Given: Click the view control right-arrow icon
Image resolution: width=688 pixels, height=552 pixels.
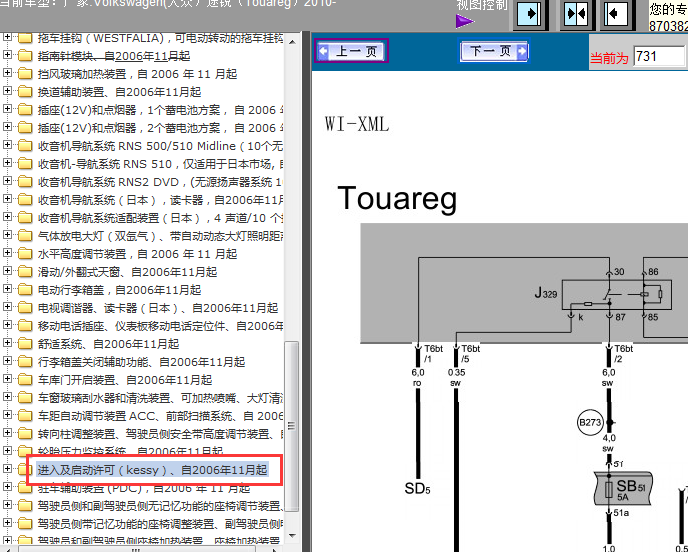Looking at the screenshot, I should 530,14.
